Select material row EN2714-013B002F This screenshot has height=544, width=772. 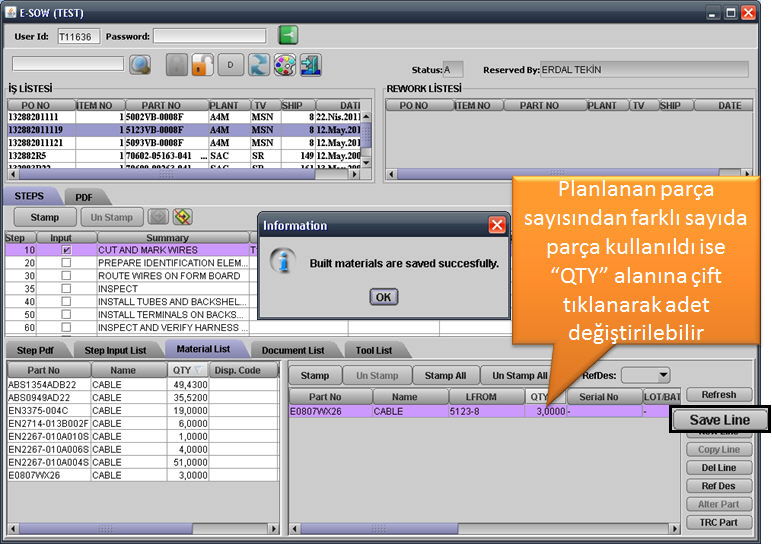coord(143,423)
